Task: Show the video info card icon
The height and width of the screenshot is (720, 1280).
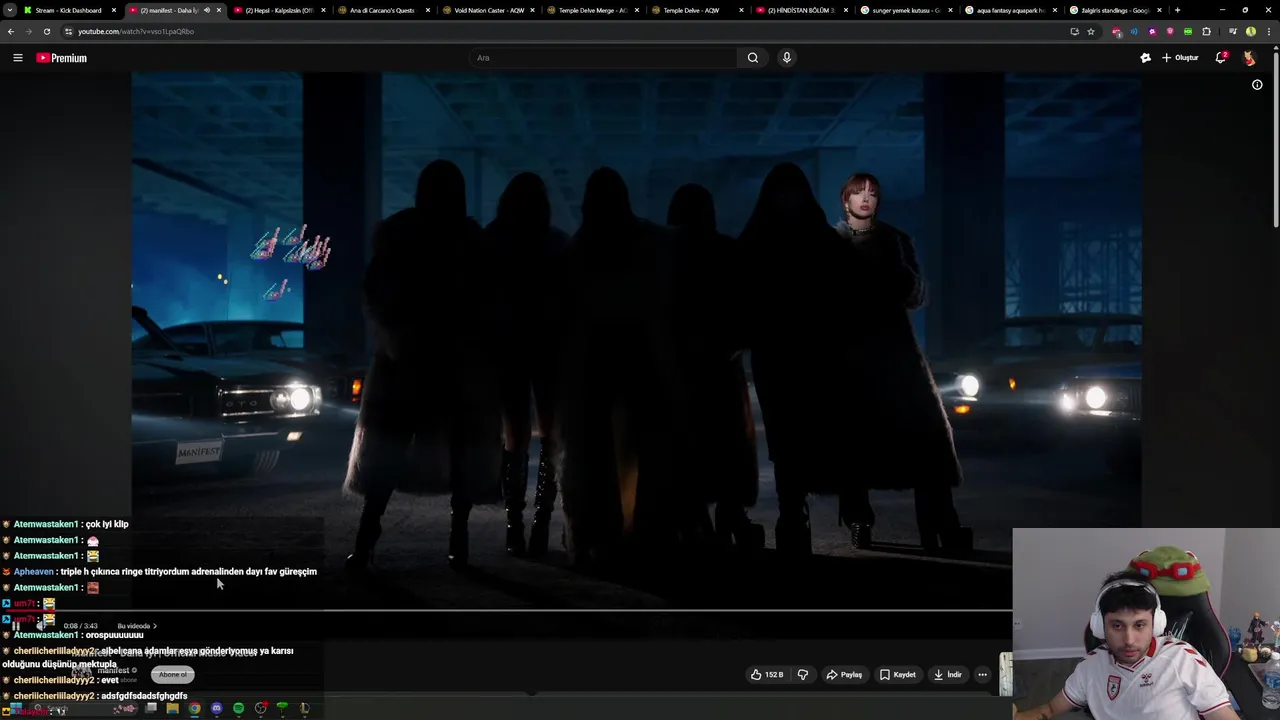Action: pyautogui.click(x=1257, y=85)
